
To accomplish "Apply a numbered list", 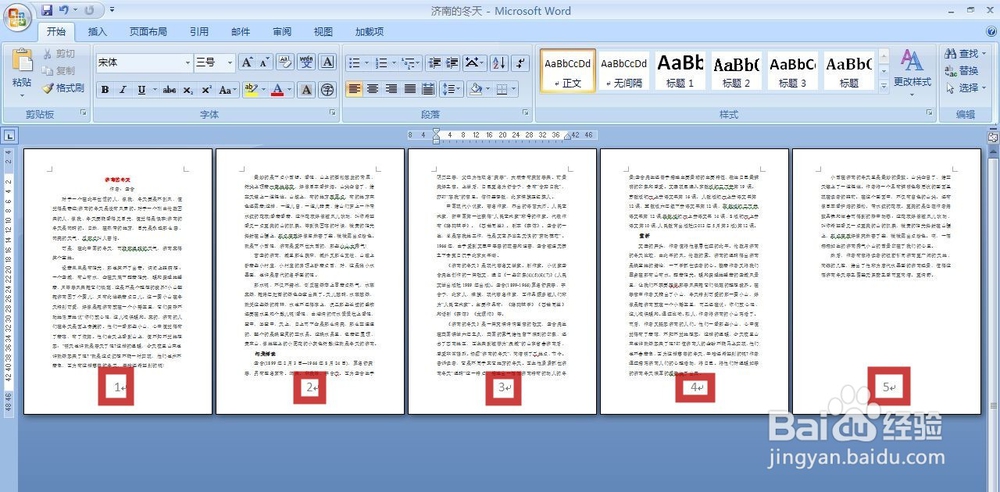I will pos(381,63).
